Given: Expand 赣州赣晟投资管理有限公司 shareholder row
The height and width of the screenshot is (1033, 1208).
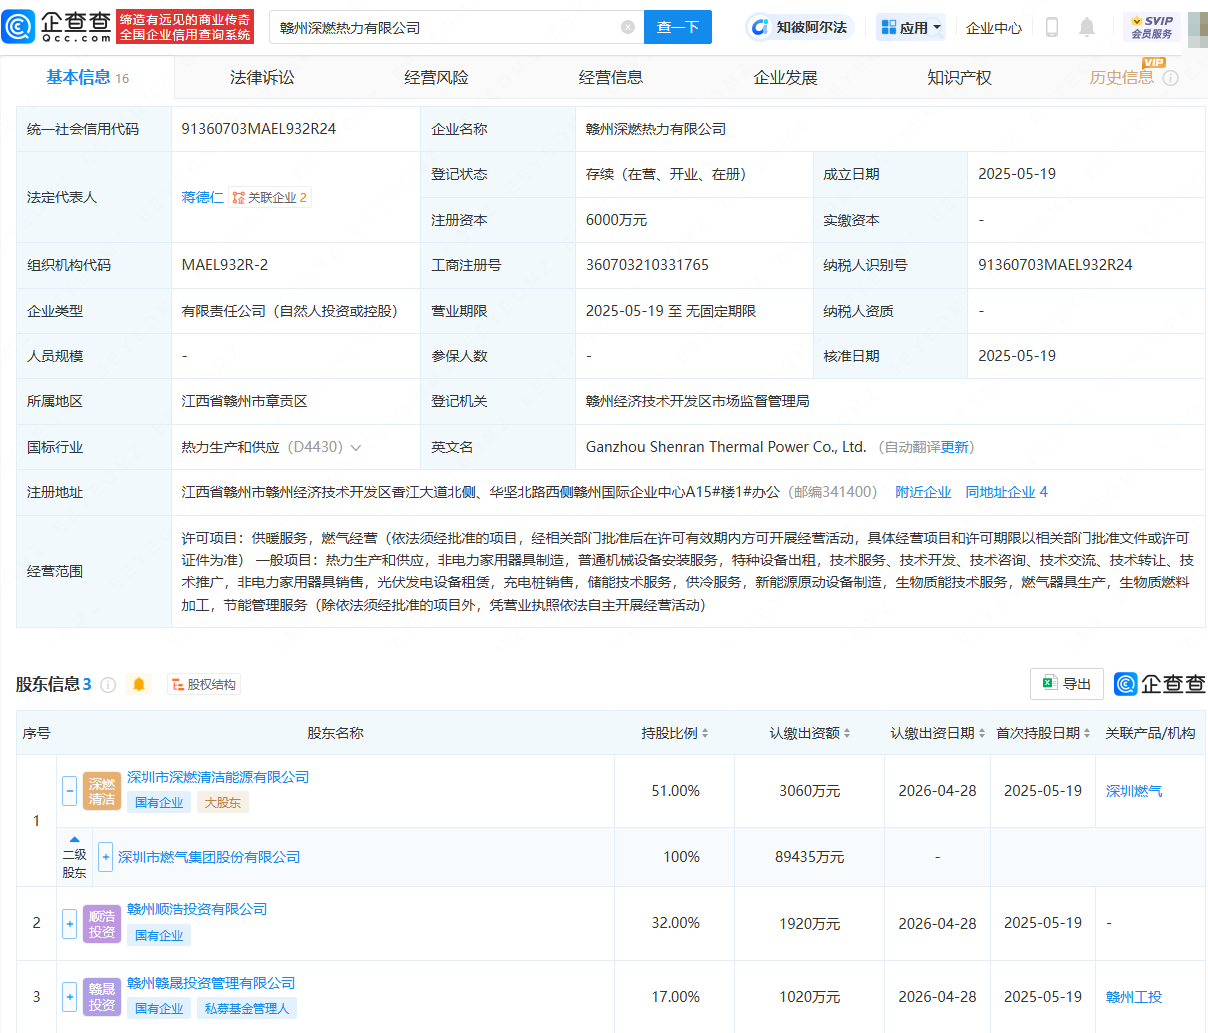Looking at the screenshot, I should pos(70,996).
